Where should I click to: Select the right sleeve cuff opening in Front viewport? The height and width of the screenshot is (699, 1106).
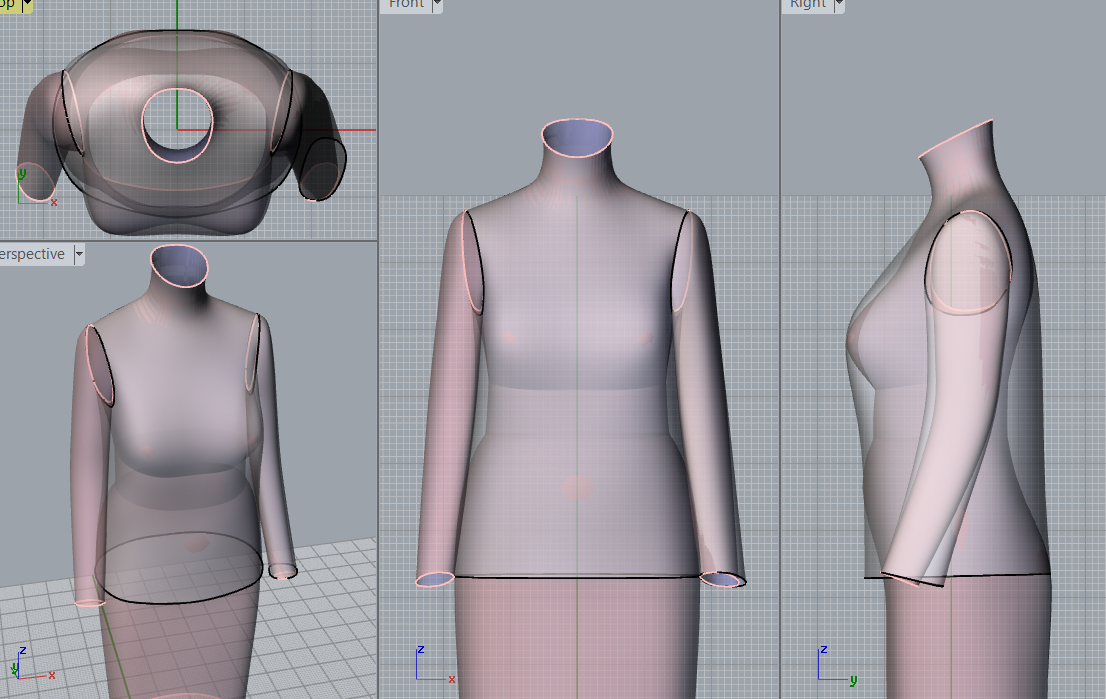722,579
